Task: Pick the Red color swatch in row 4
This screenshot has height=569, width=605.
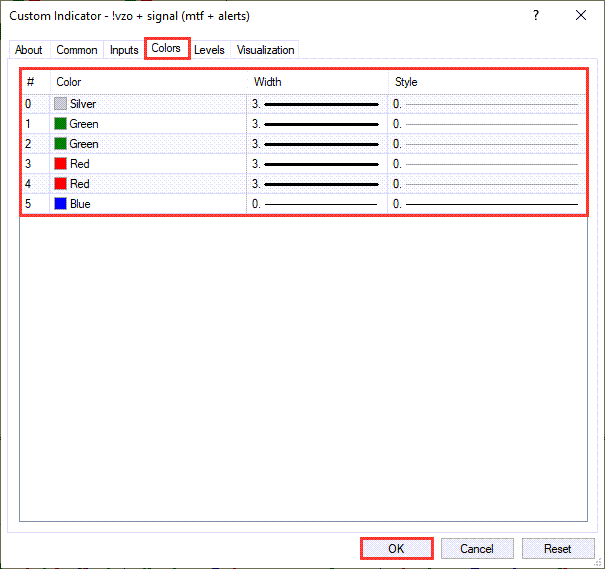Action: (x=60, y=184)
